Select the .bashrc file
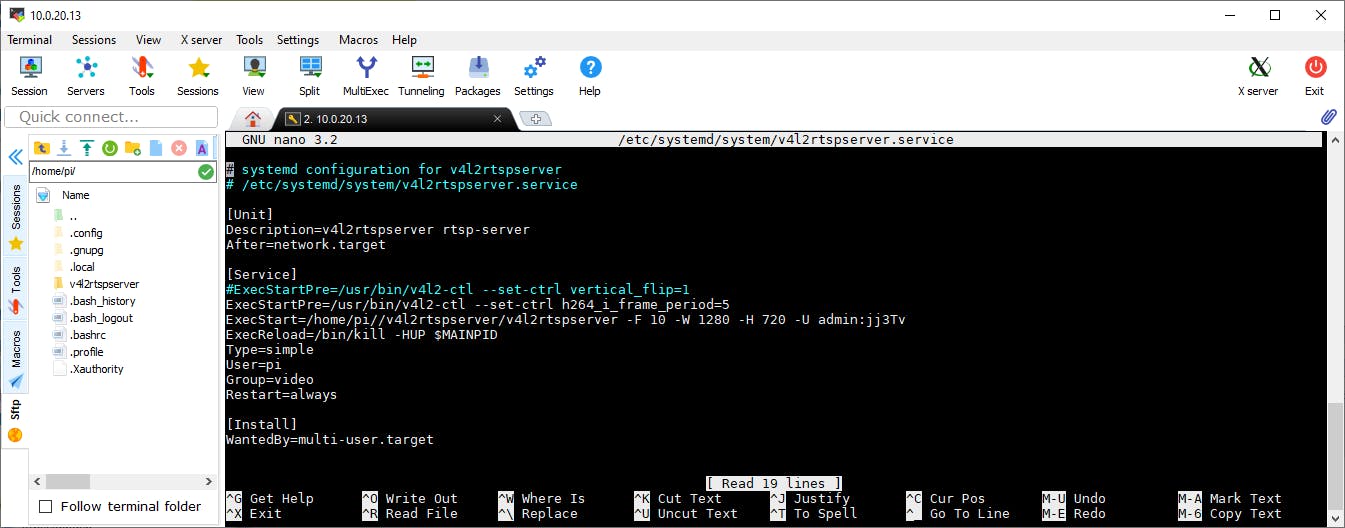Screen dimensions: 1345x528 click(88, 335)
